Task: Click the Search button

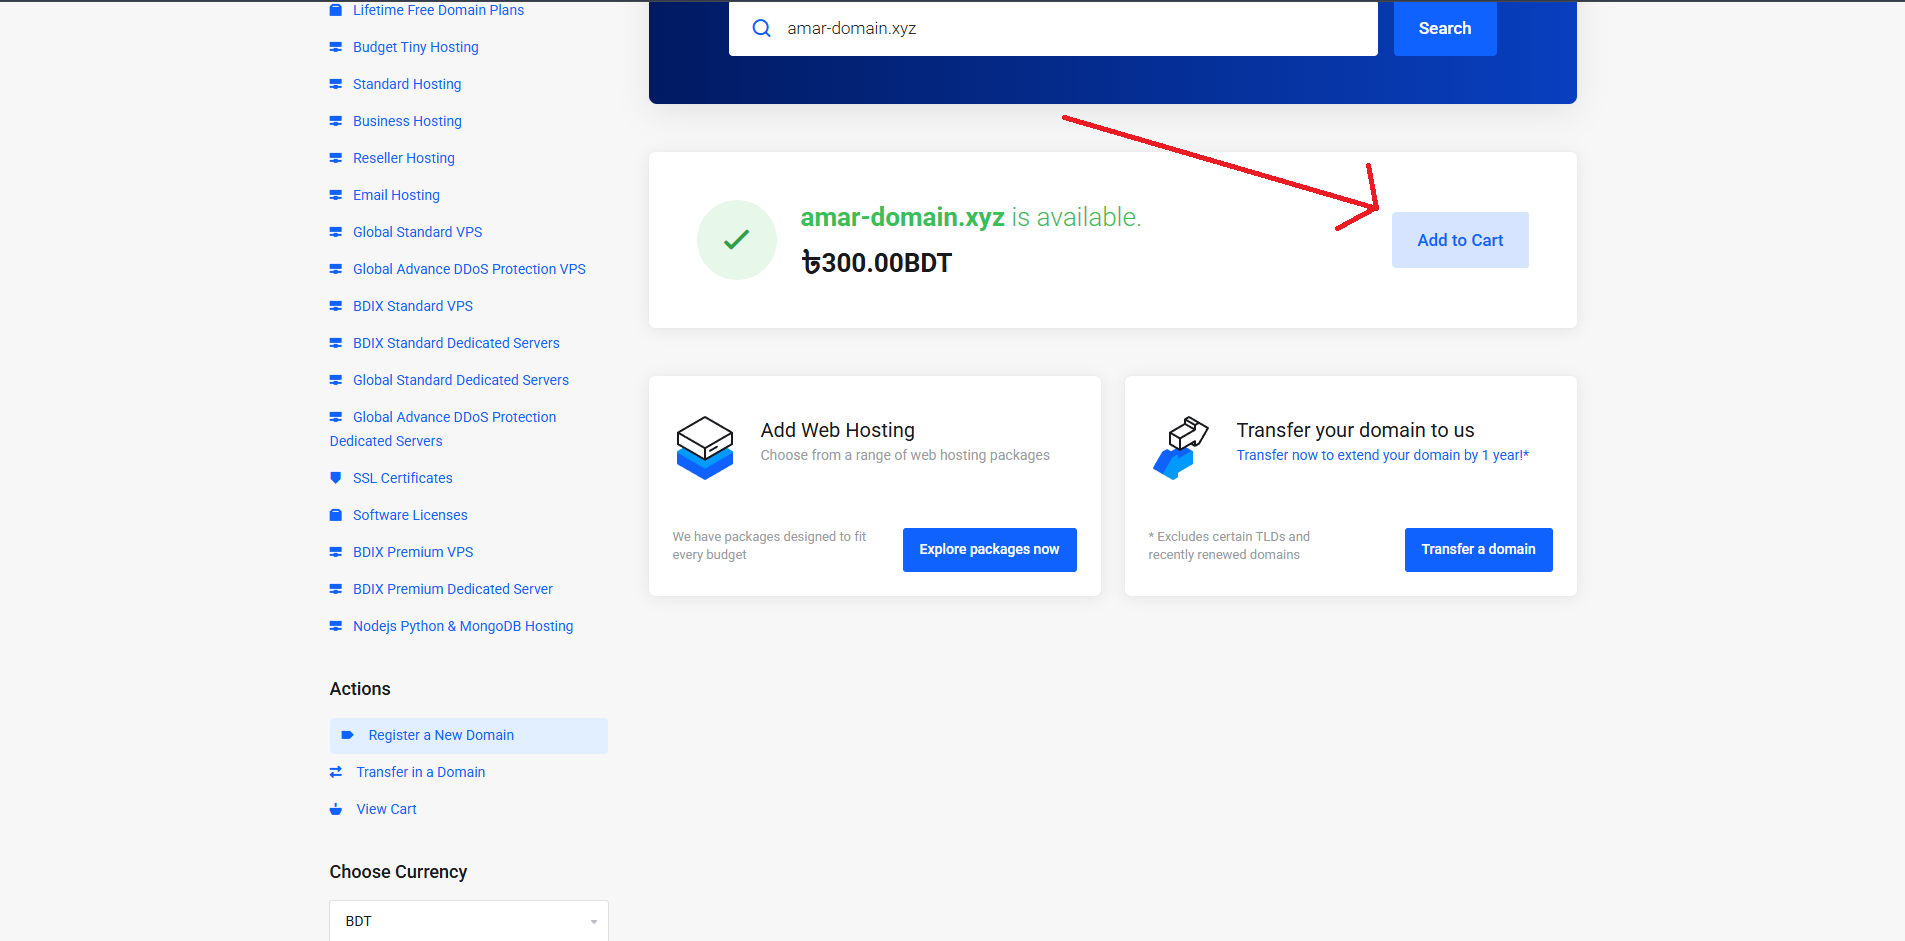Action: pyautogui.click(x=1445, y=28)
